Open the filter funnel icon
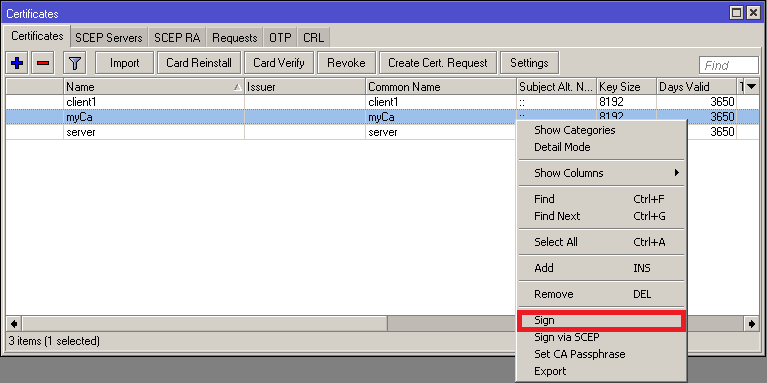This screenshot has height=383, width=767. 75,63
